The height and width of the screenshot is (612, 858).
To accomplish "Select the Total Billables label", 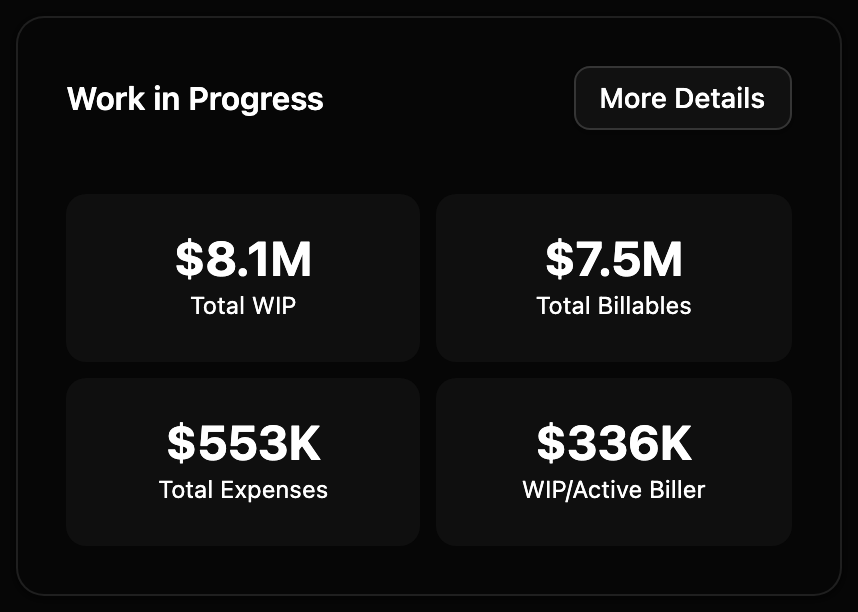I will click(x=613, y=306).
